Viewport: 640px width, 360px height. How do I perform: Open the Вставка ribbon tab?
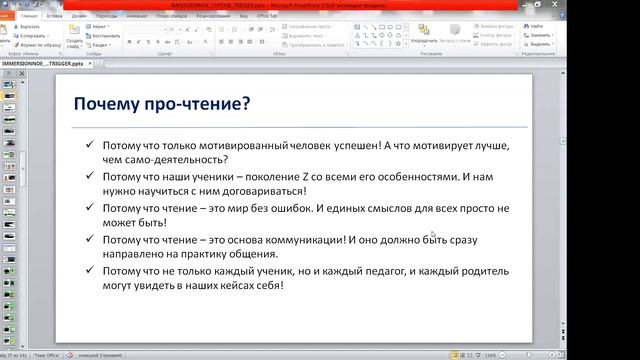point(54,16)
